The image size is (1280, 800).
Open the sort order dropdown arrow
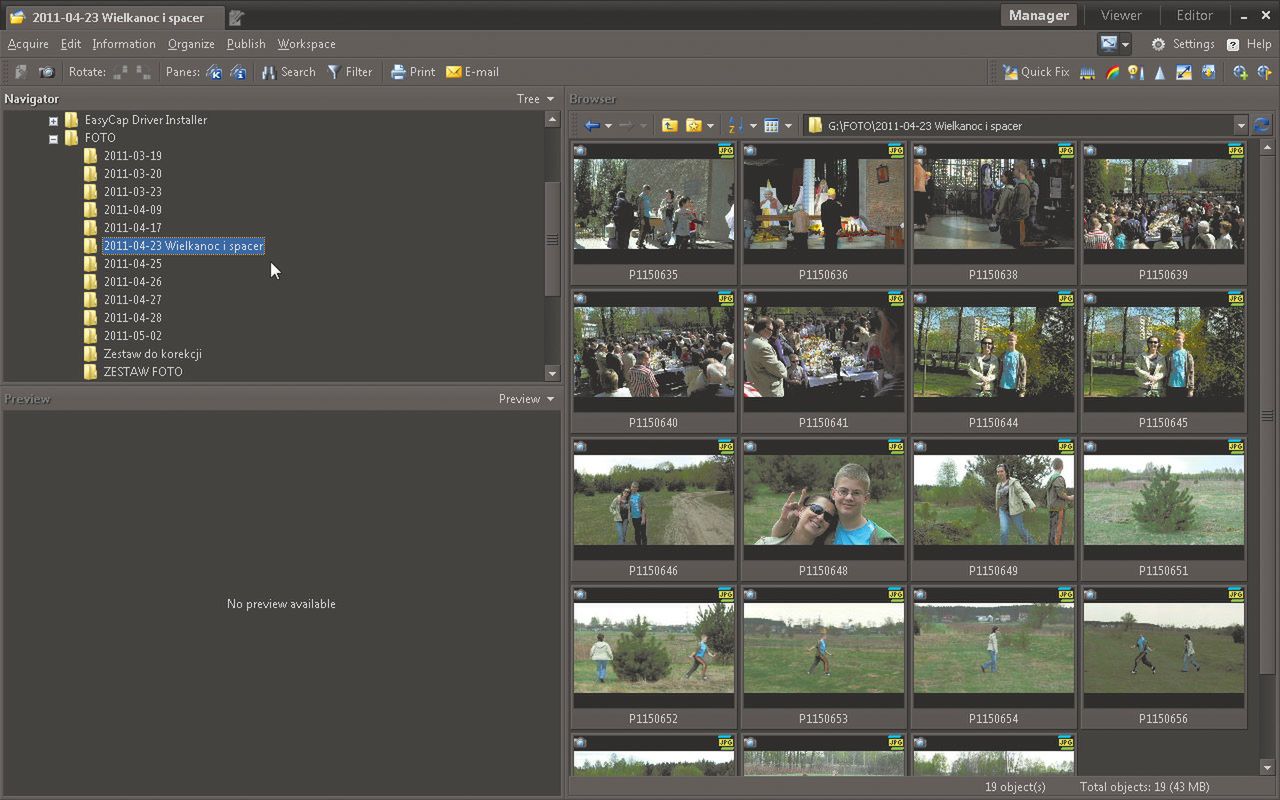coord(753,126)
